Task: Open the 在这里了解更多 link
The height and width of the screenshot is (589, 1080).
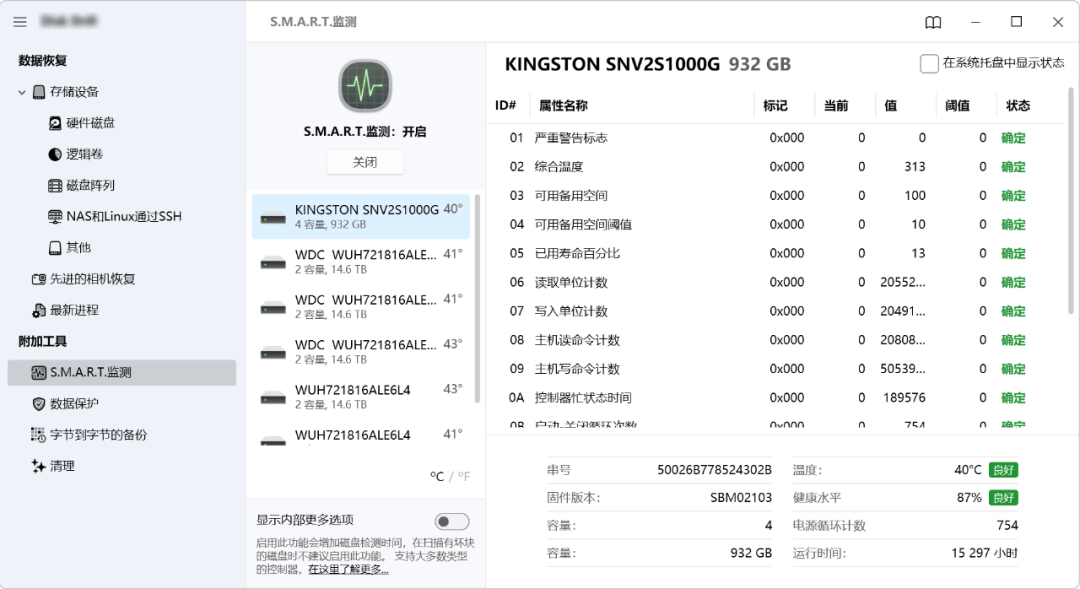Action: (349, 570)
